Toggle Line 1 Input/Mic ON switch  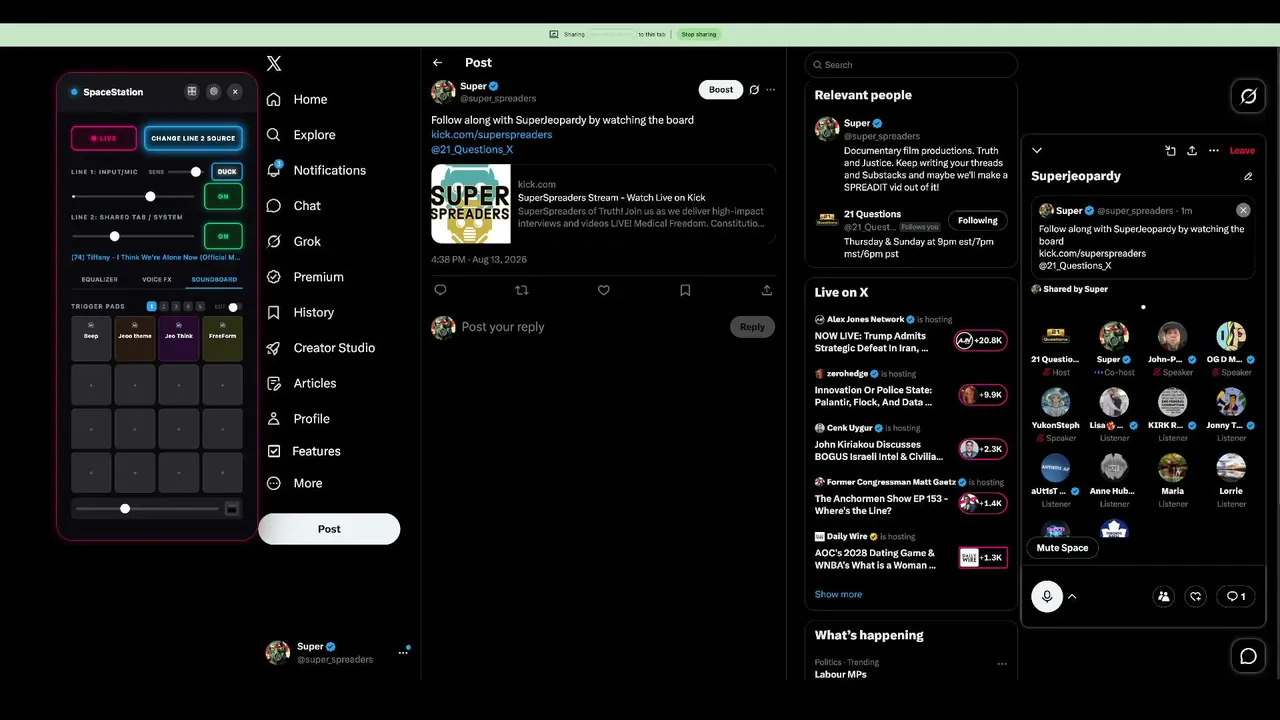click(x=223, y=196)
